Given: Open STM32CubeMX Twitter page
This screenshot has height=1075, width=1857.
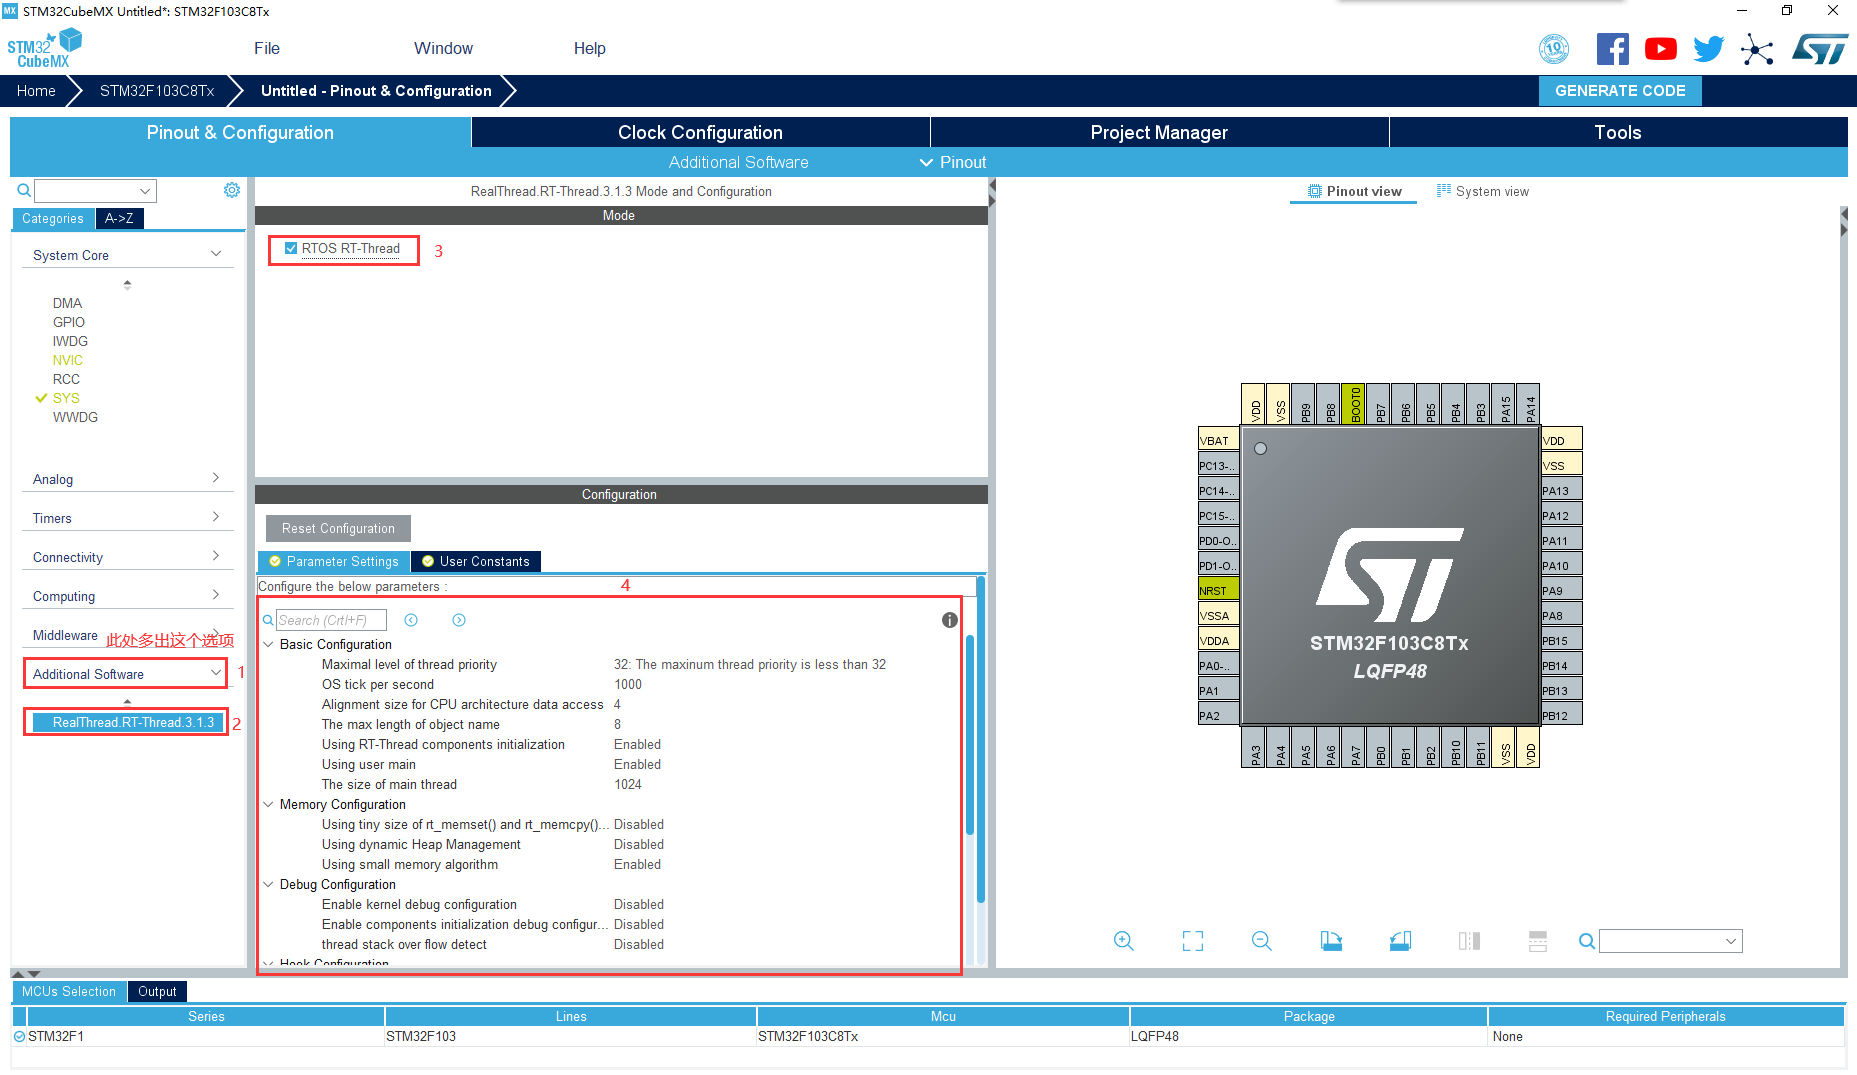Looking at the screenshot, I should pos(1708,48).
